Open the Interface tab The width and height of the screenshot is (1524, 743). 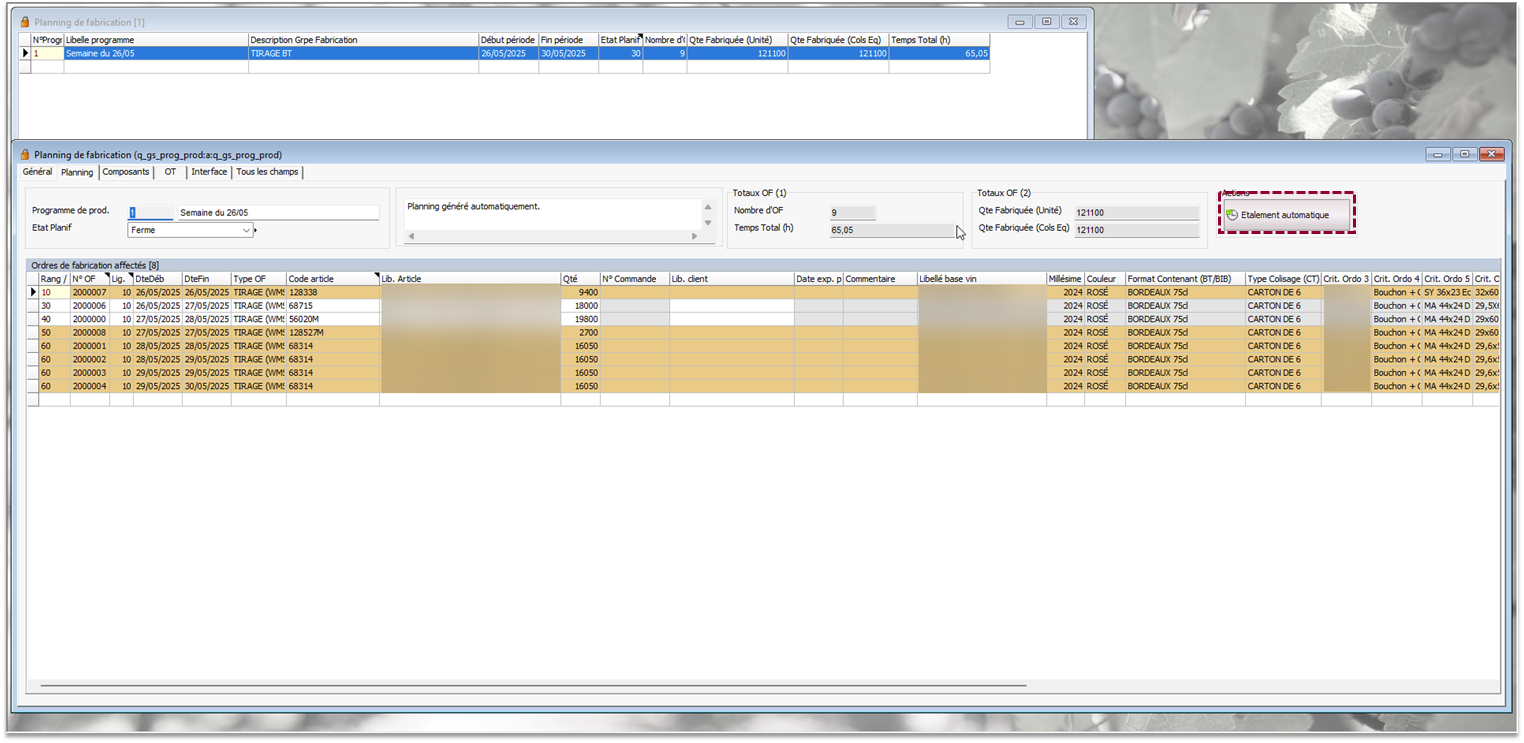coord(209,172)
